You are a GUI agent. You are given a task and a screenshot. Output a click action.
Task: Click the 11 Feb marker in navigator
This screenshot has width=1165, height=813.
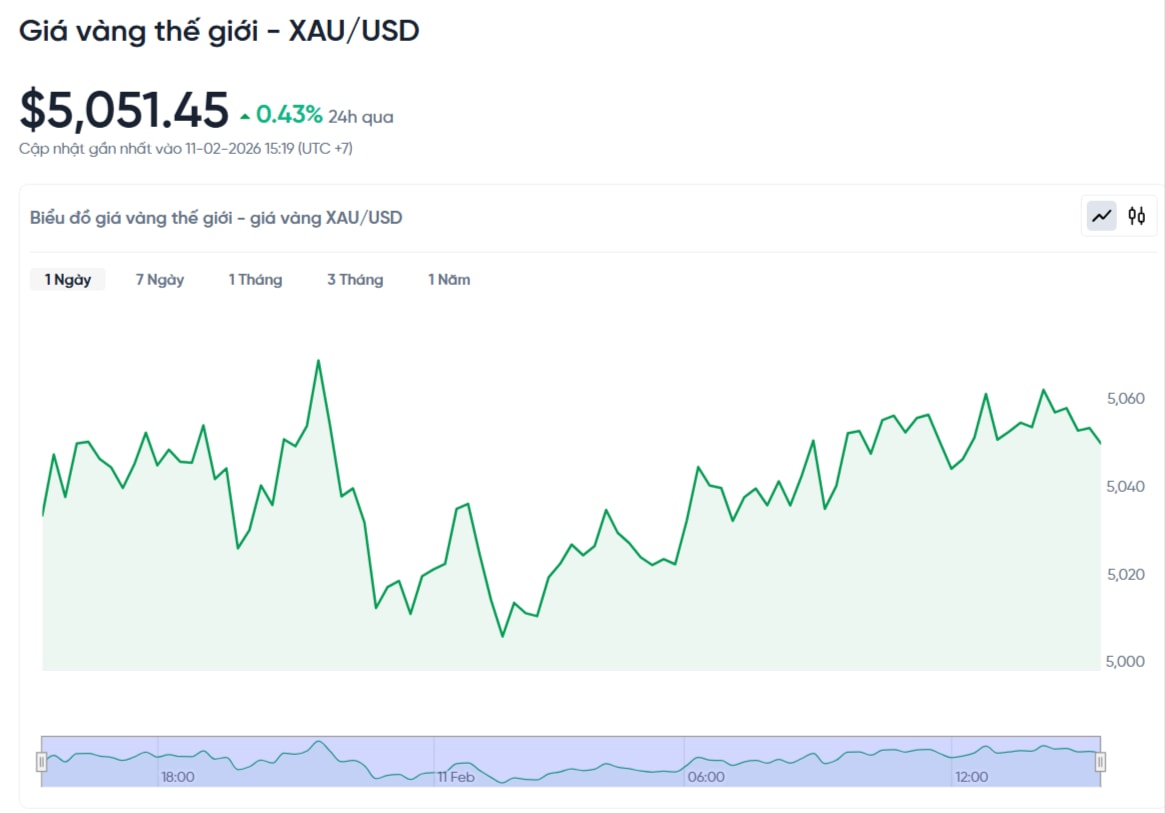click(x=455, y=777)
